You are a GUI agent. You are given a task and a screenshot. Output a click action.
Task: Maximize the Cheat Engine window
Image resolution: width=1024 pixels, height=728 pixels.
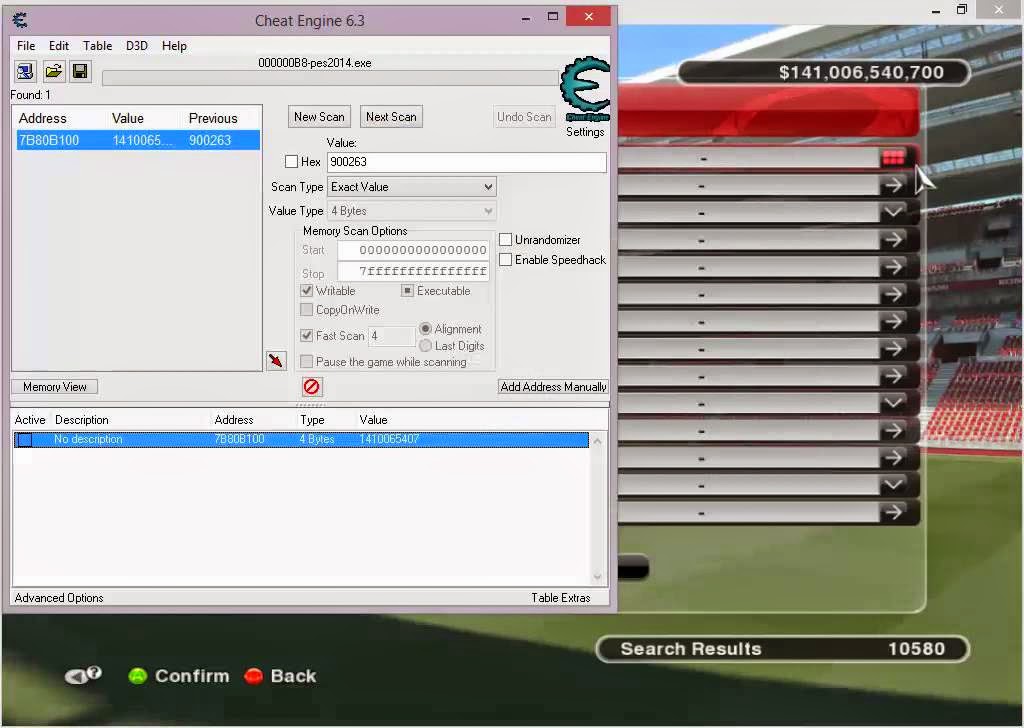[552, 17]
